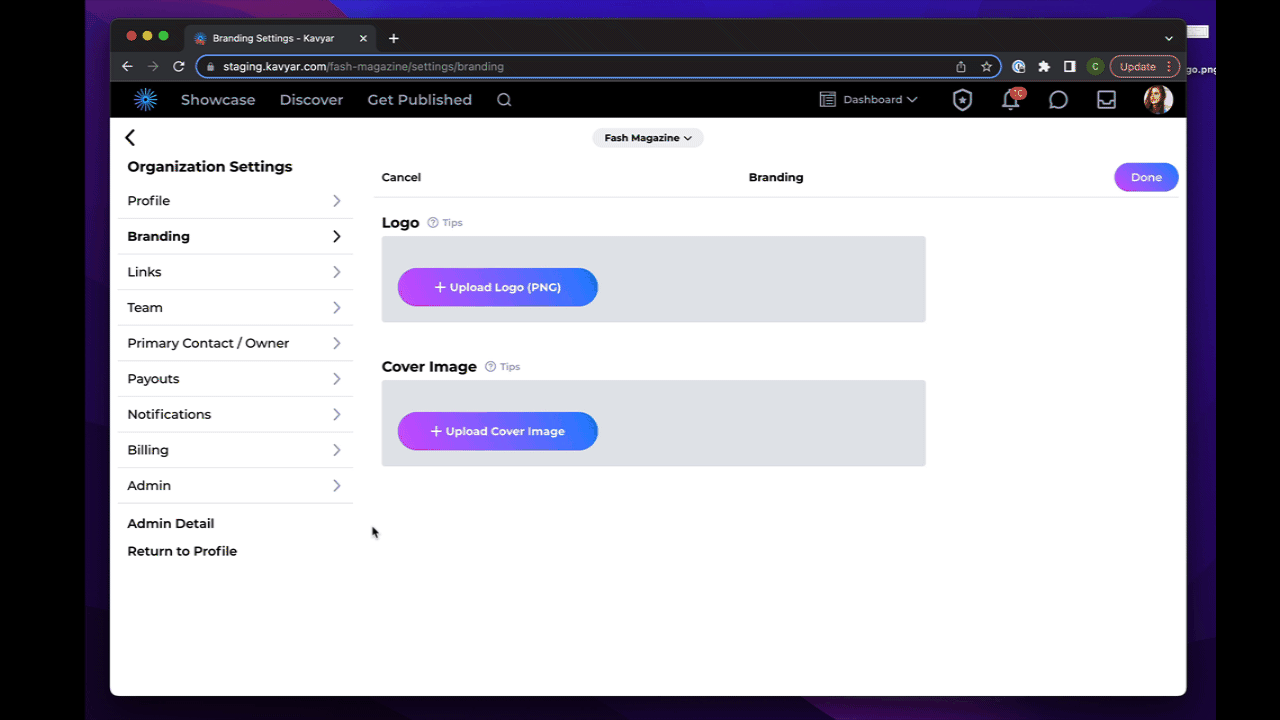Image resolution: width=1280 pixels, height=720 pixels.
Task: Open the tab search chevron in browser
Action: tap(1169, 38)
